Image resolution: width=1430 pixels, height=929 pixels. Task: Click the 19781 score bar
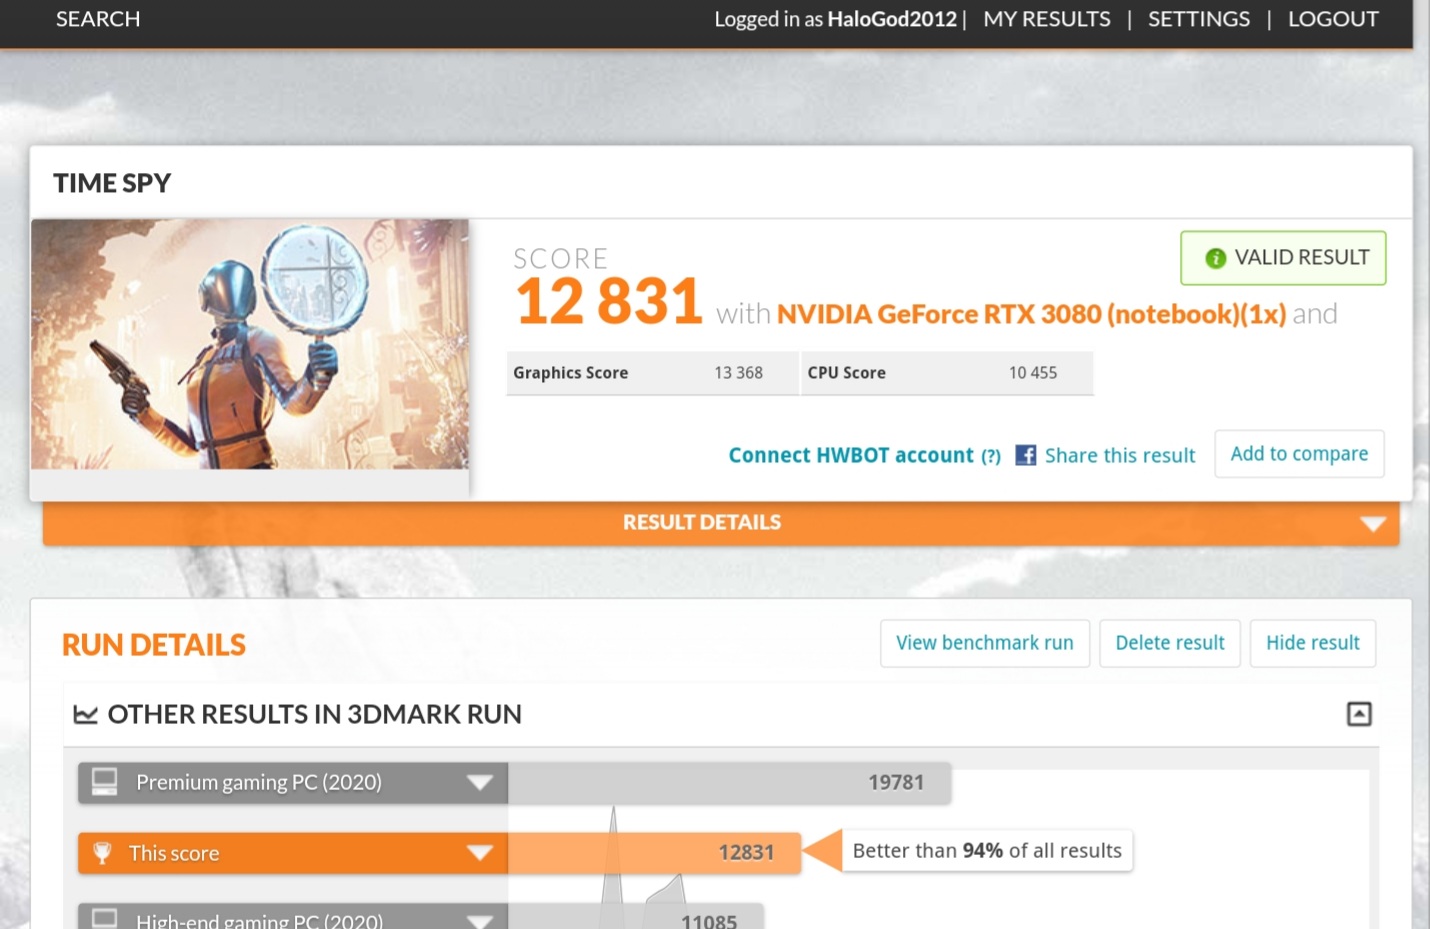coord(730,783)
